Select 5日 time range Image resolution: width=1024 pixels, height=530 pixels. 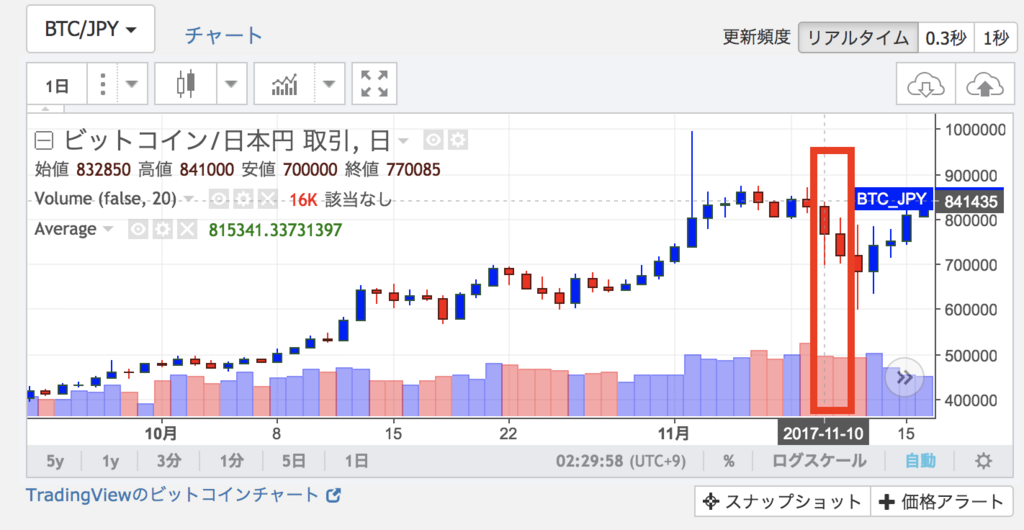point(295,461)
